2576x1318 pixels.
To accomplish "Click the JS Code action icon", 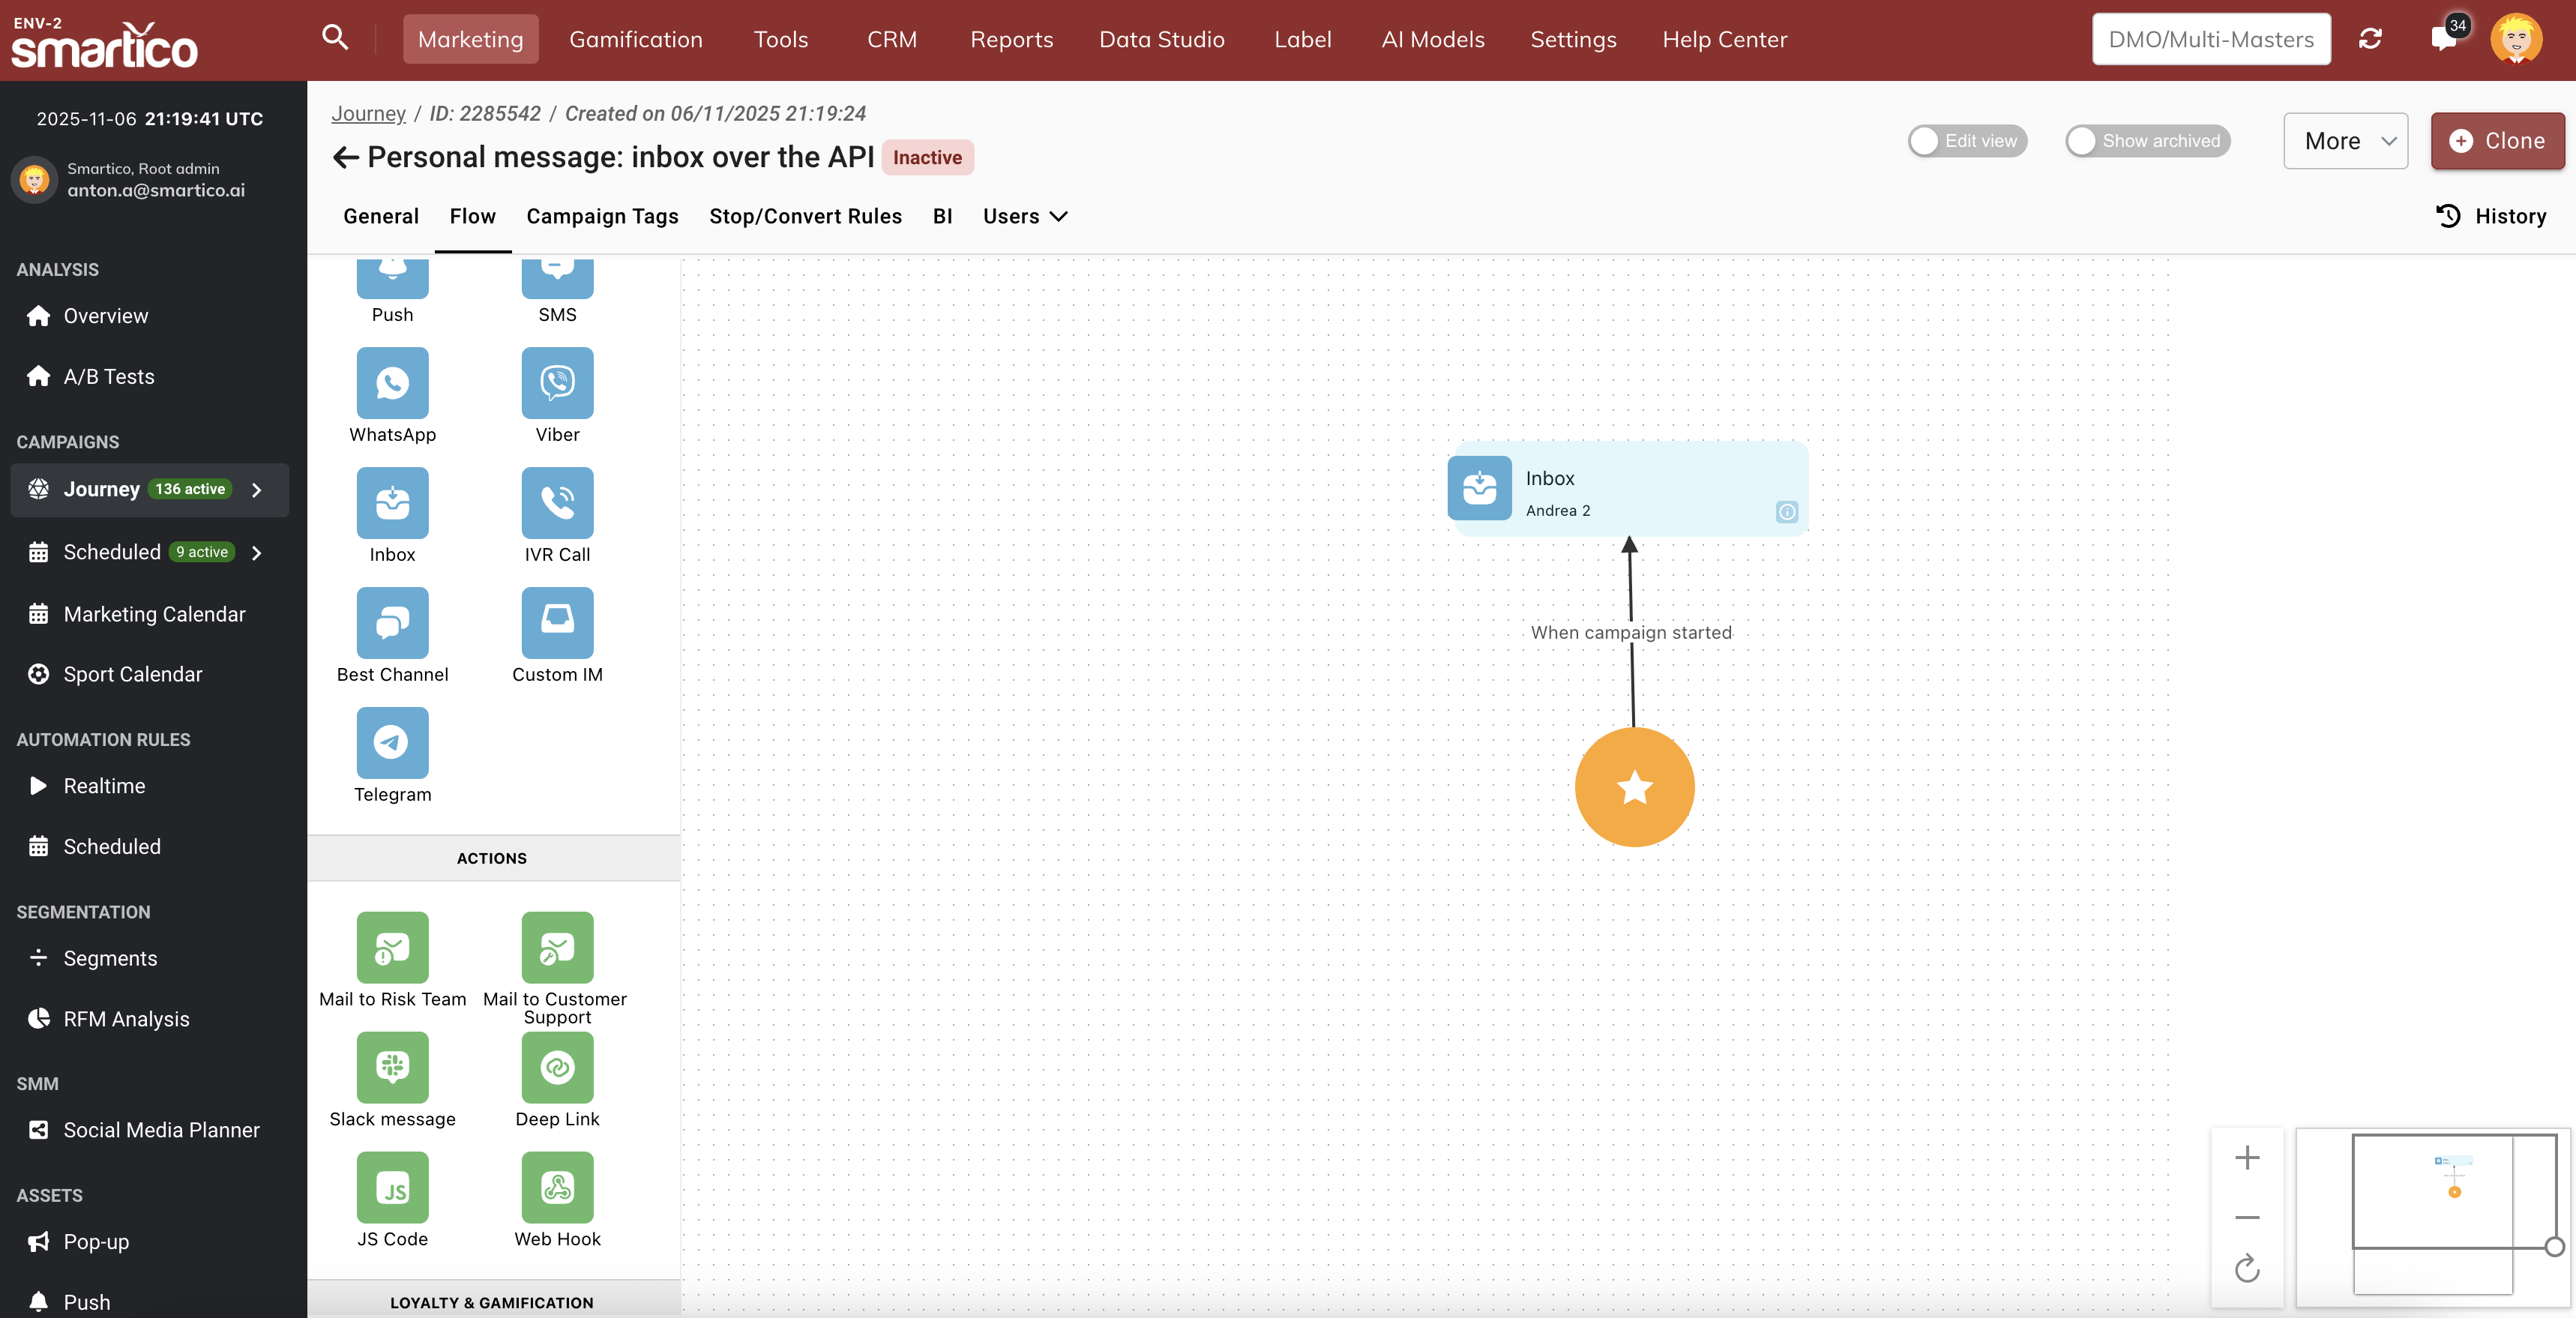I will click(392, 1187).
